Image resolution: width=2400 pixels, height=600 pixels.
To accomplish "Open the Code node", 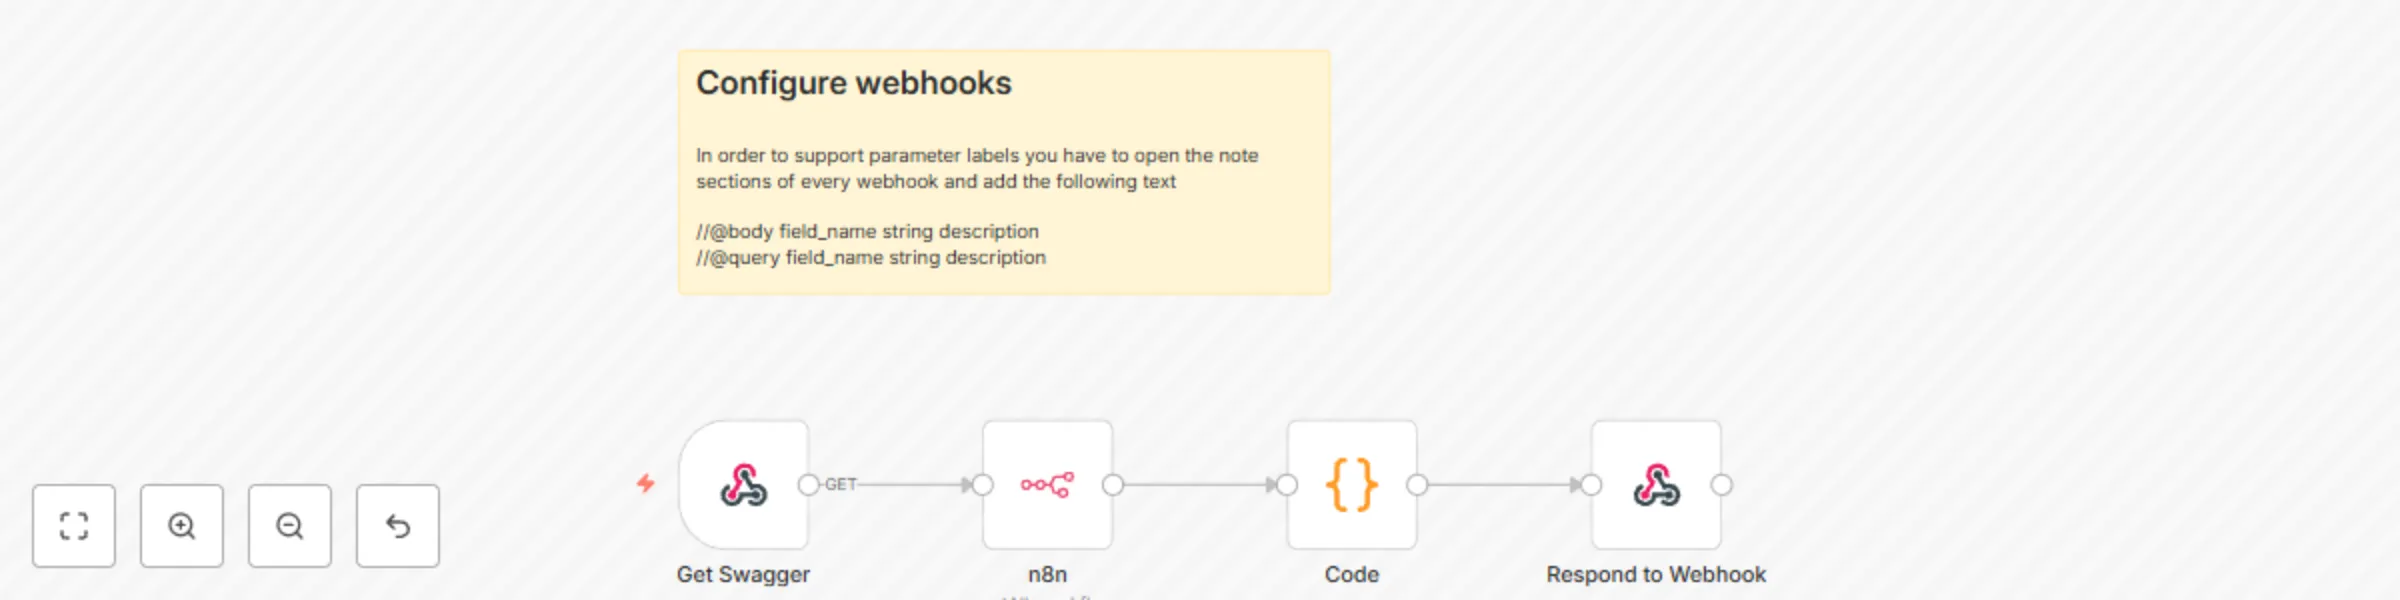I will [1352, 485].
